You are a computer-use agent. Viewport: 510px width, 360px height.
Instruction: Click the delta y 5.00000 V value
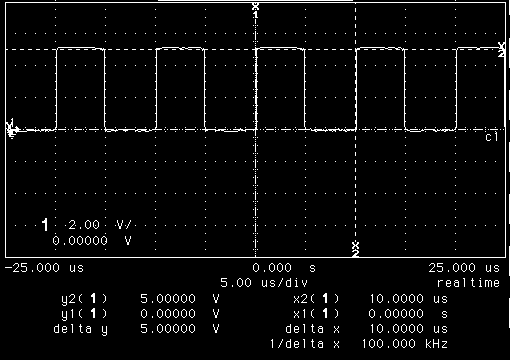[180, 329]
